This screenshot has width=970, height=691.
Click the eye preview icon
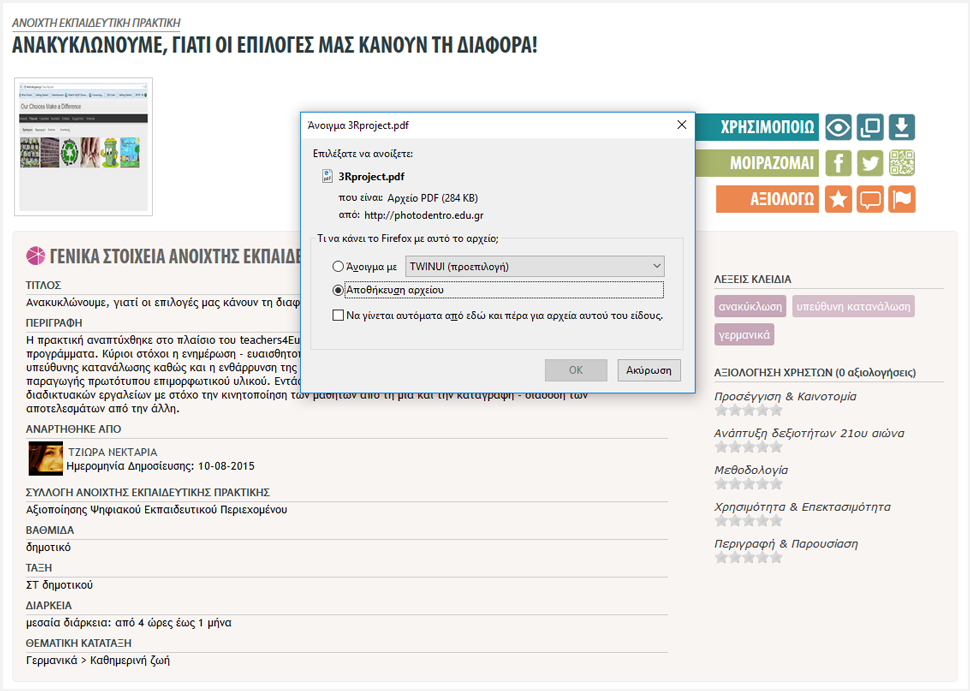[x=838, y=127]
